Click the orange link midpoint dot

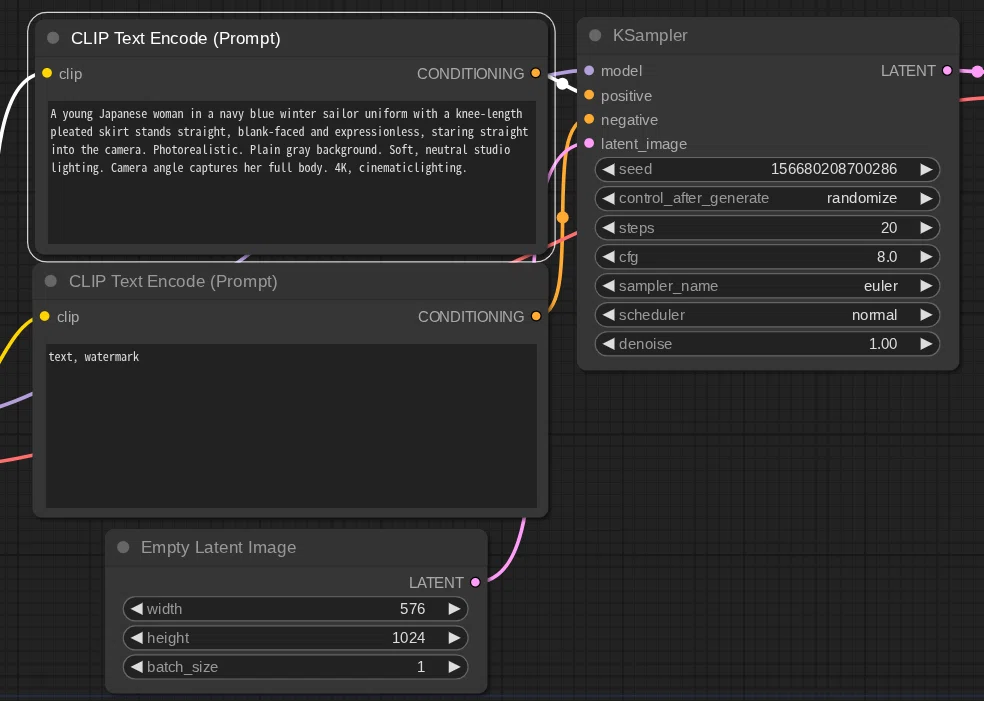click(563, 218)
